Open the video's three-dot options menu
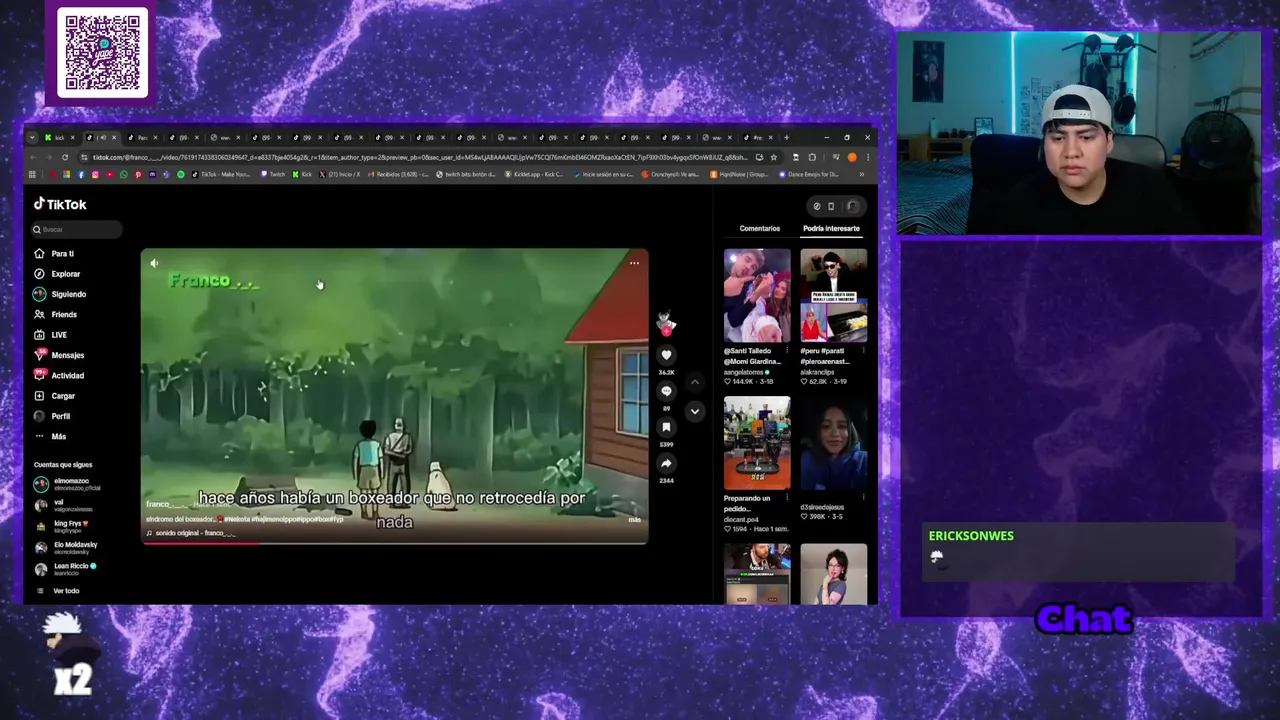This screenshot has height=720, width=1280. coord(634,263)
